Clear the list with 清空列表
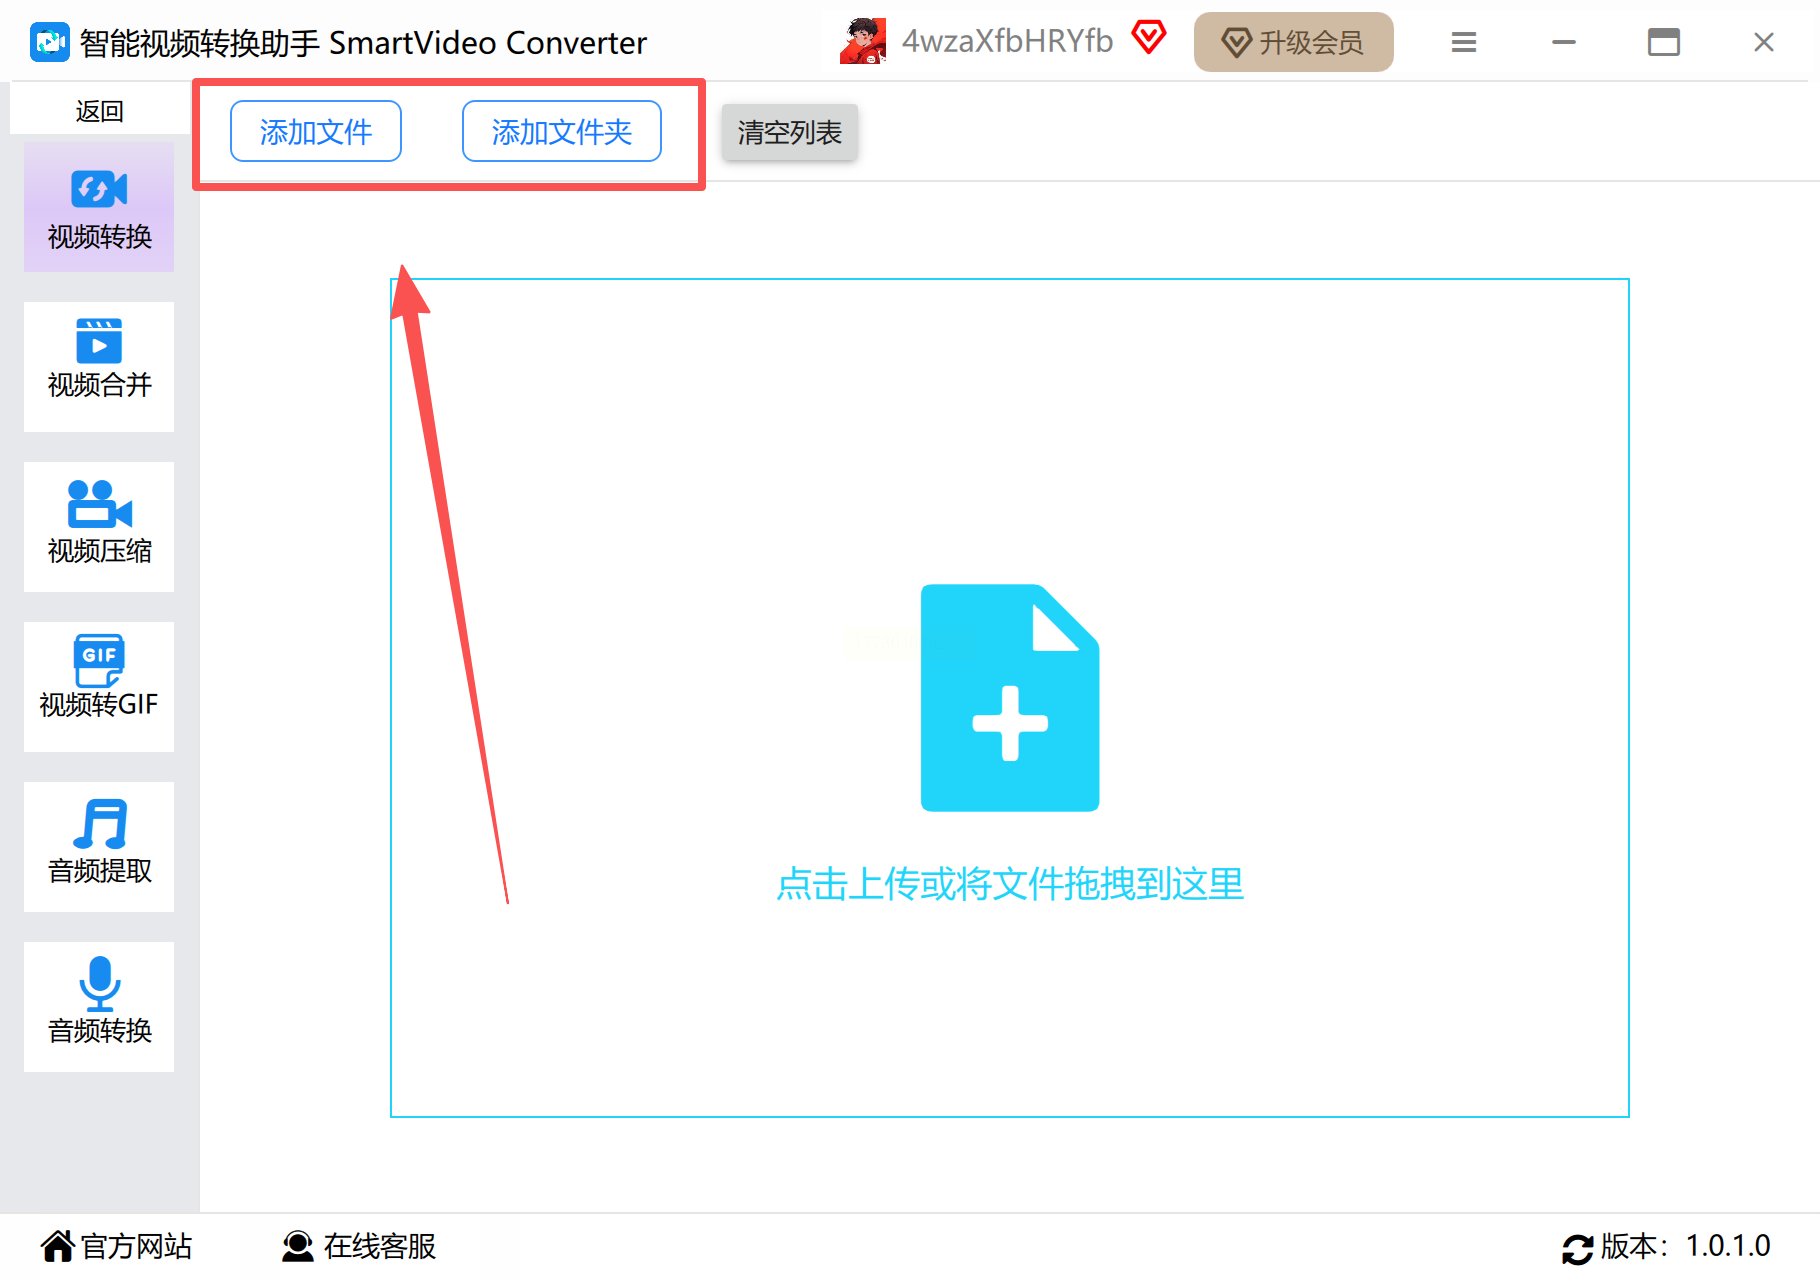1820x1280 pixels. point(790,132)
